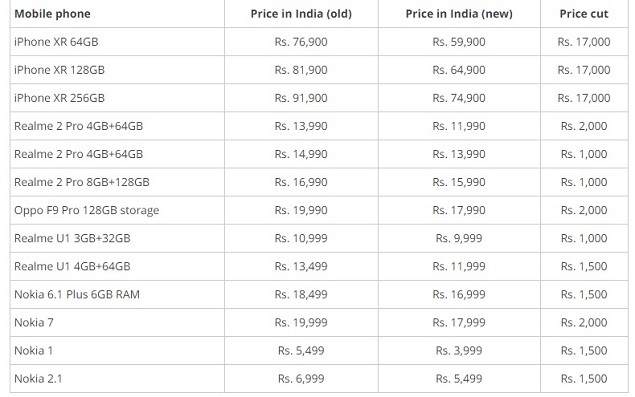Click the Mobile phone column header
This screenshot has width=635, height=397.
pyautogui.click(x=52, y=14)
